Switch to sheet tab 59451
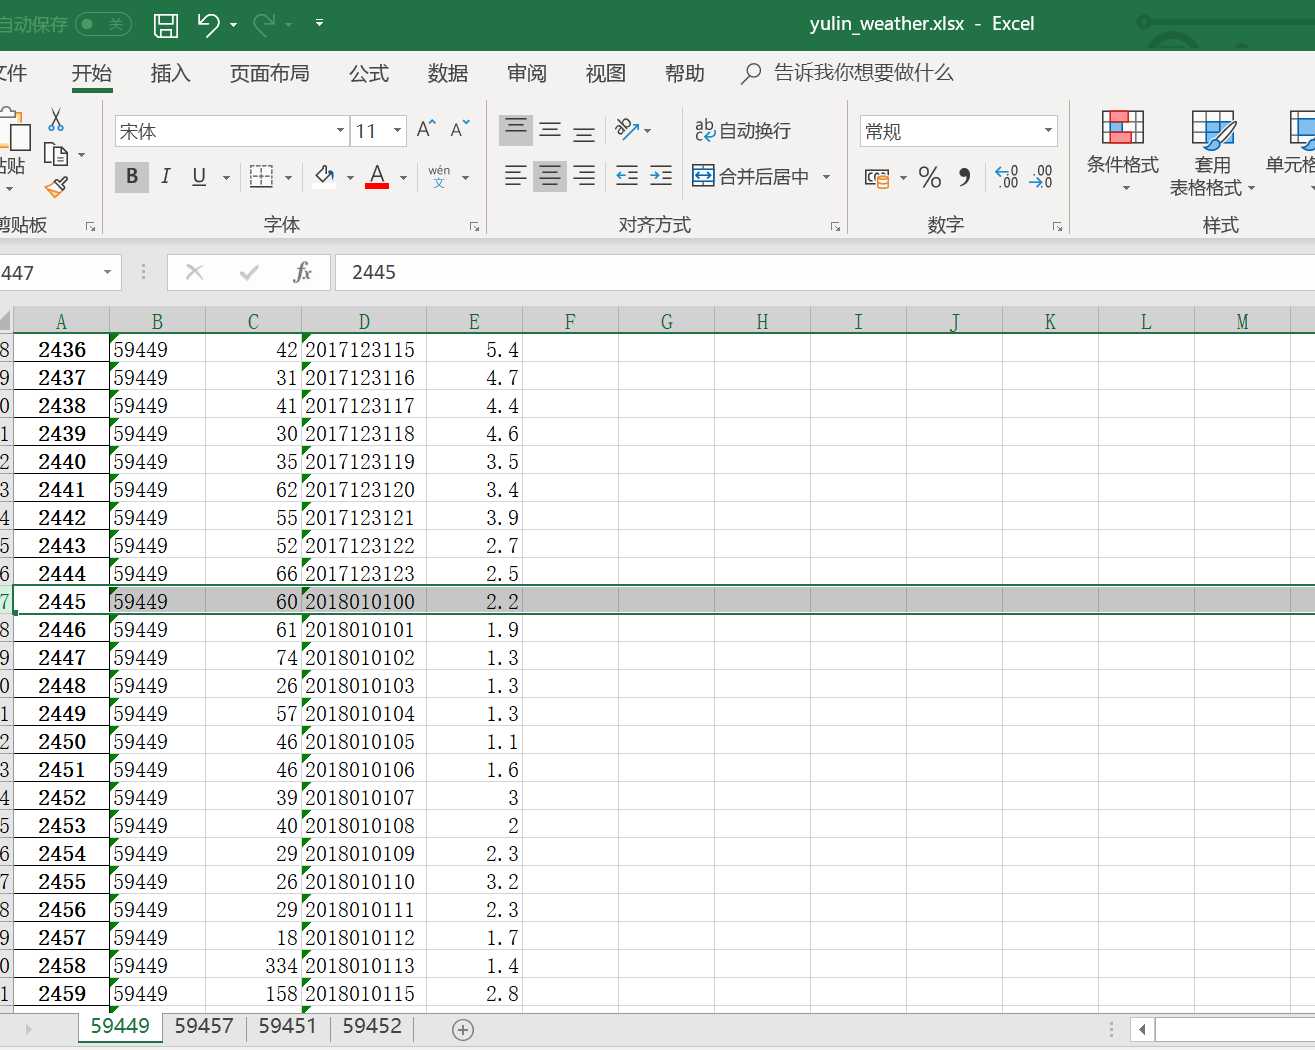Screen dimensions: 1315x1050 (288, 1027)
